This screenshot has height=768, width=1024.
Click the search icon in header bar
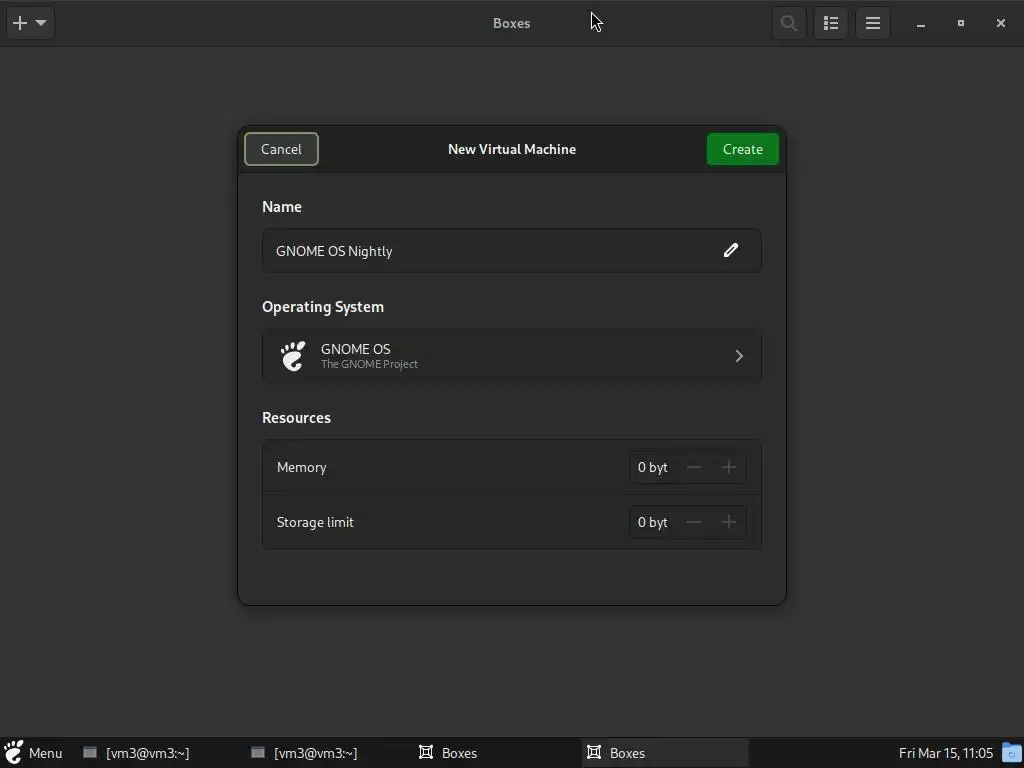(x=789, y=23)
